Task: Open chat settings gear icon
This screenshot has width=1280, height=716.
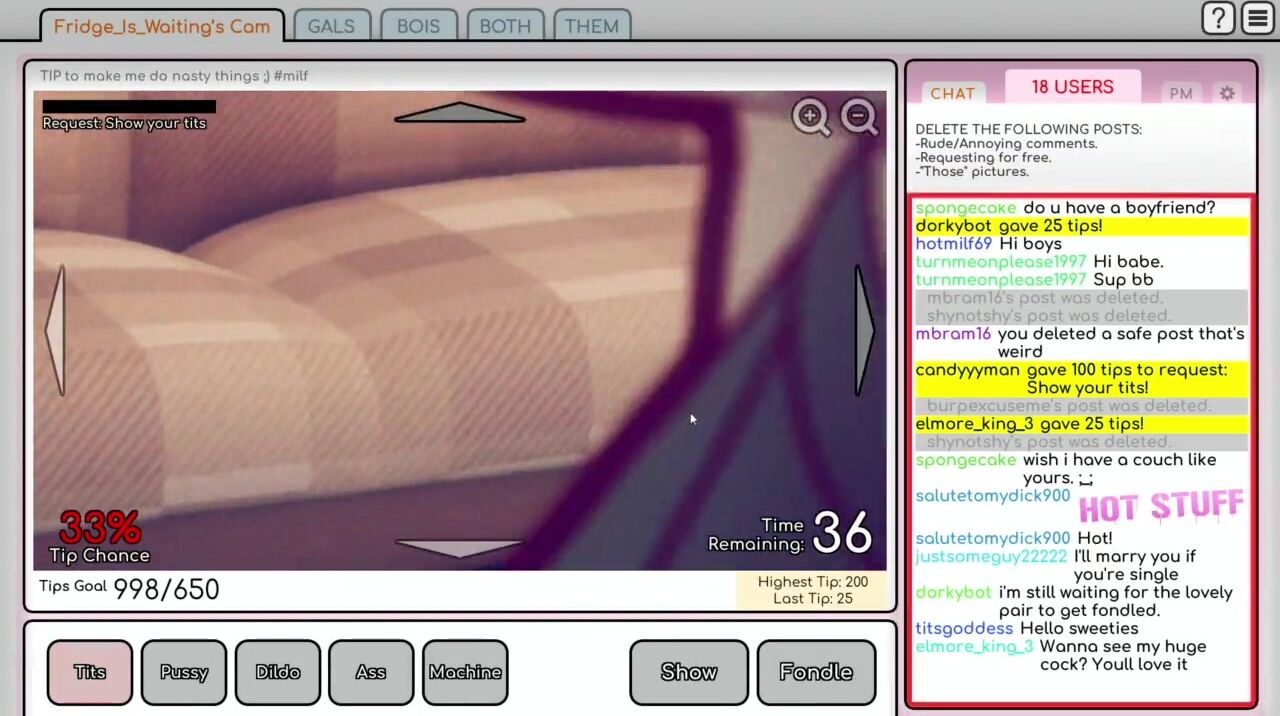Action: [1227, 93]
